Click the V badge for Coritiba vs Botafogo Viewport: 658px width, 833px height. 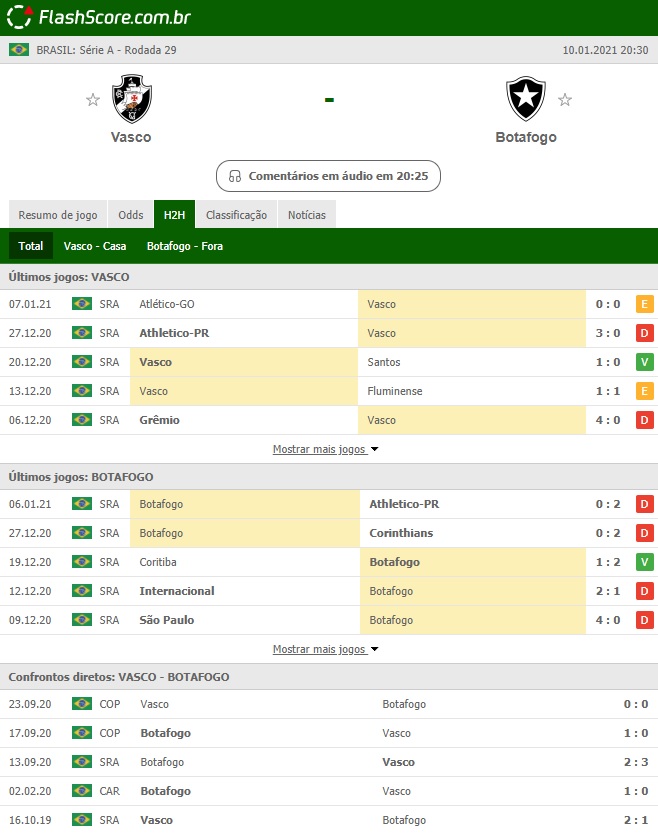[645, 562]
